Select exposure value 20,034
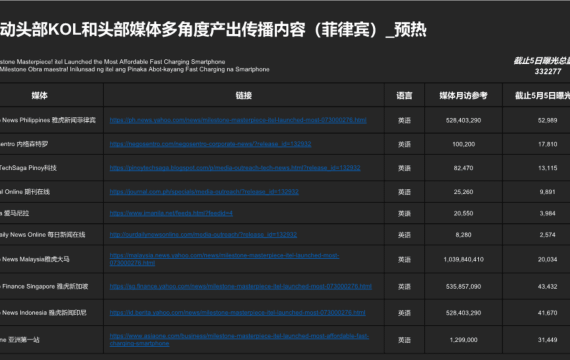 click(x=547, y=259)
